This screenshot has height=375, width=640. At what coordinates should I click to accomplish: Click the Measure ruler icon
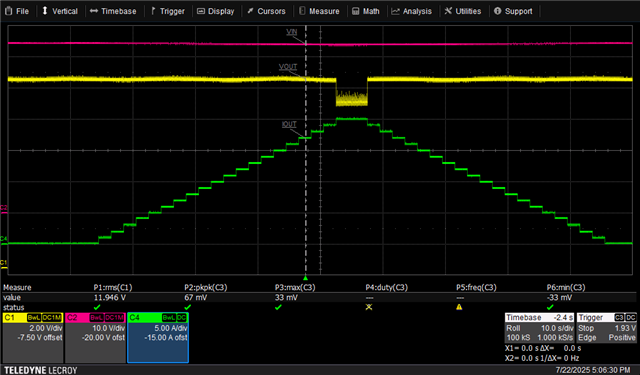point(302,11)
